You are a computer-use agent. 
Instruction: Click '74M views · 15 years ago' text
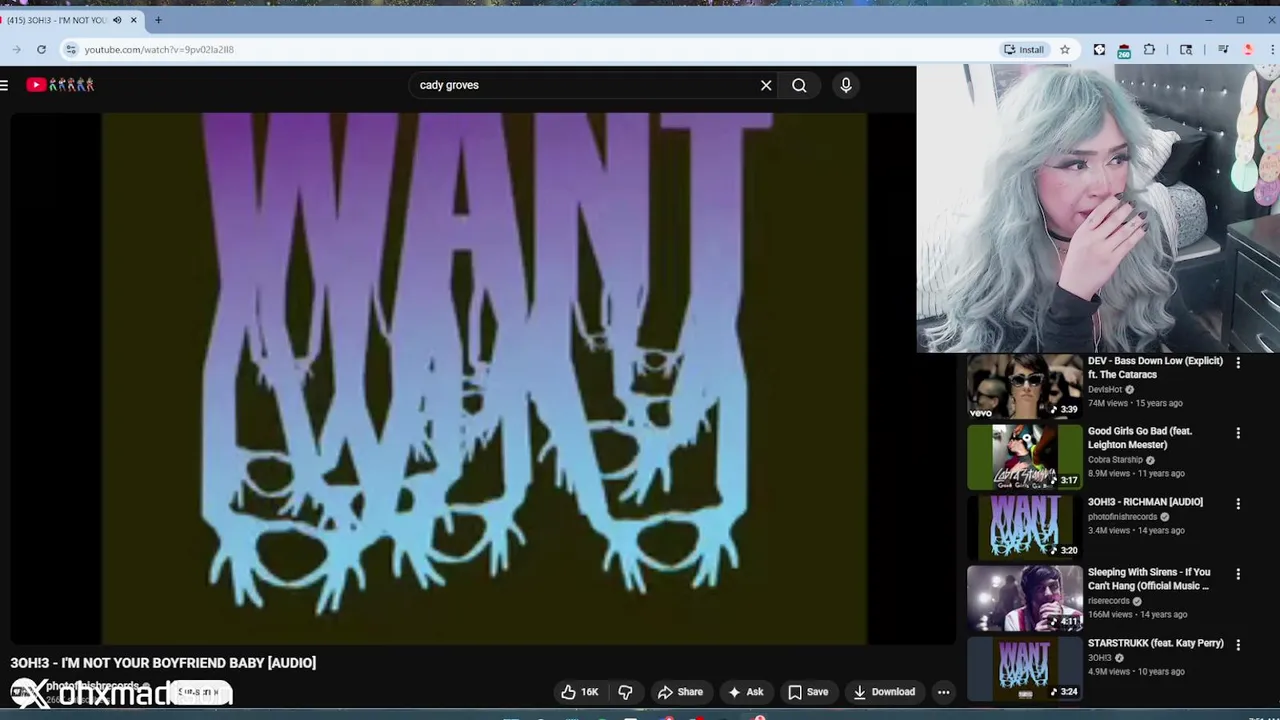pyautogui.click(x=1135, y=403)
